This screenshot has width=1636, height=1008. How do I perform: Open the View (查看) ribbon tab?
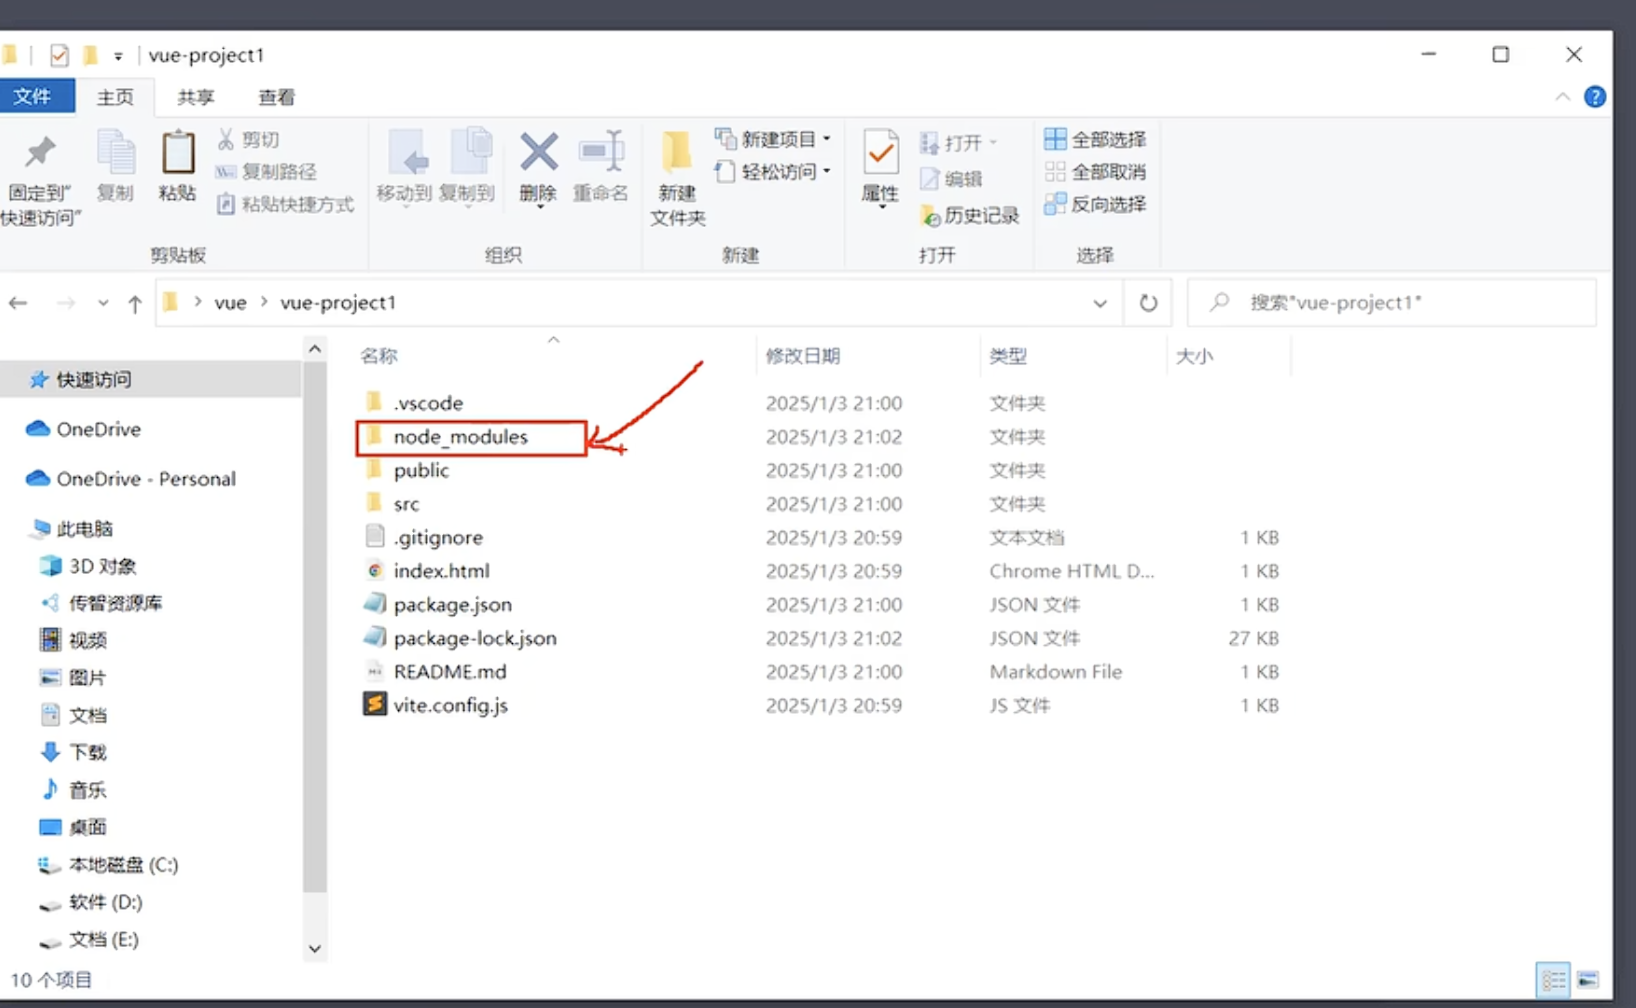276,97
